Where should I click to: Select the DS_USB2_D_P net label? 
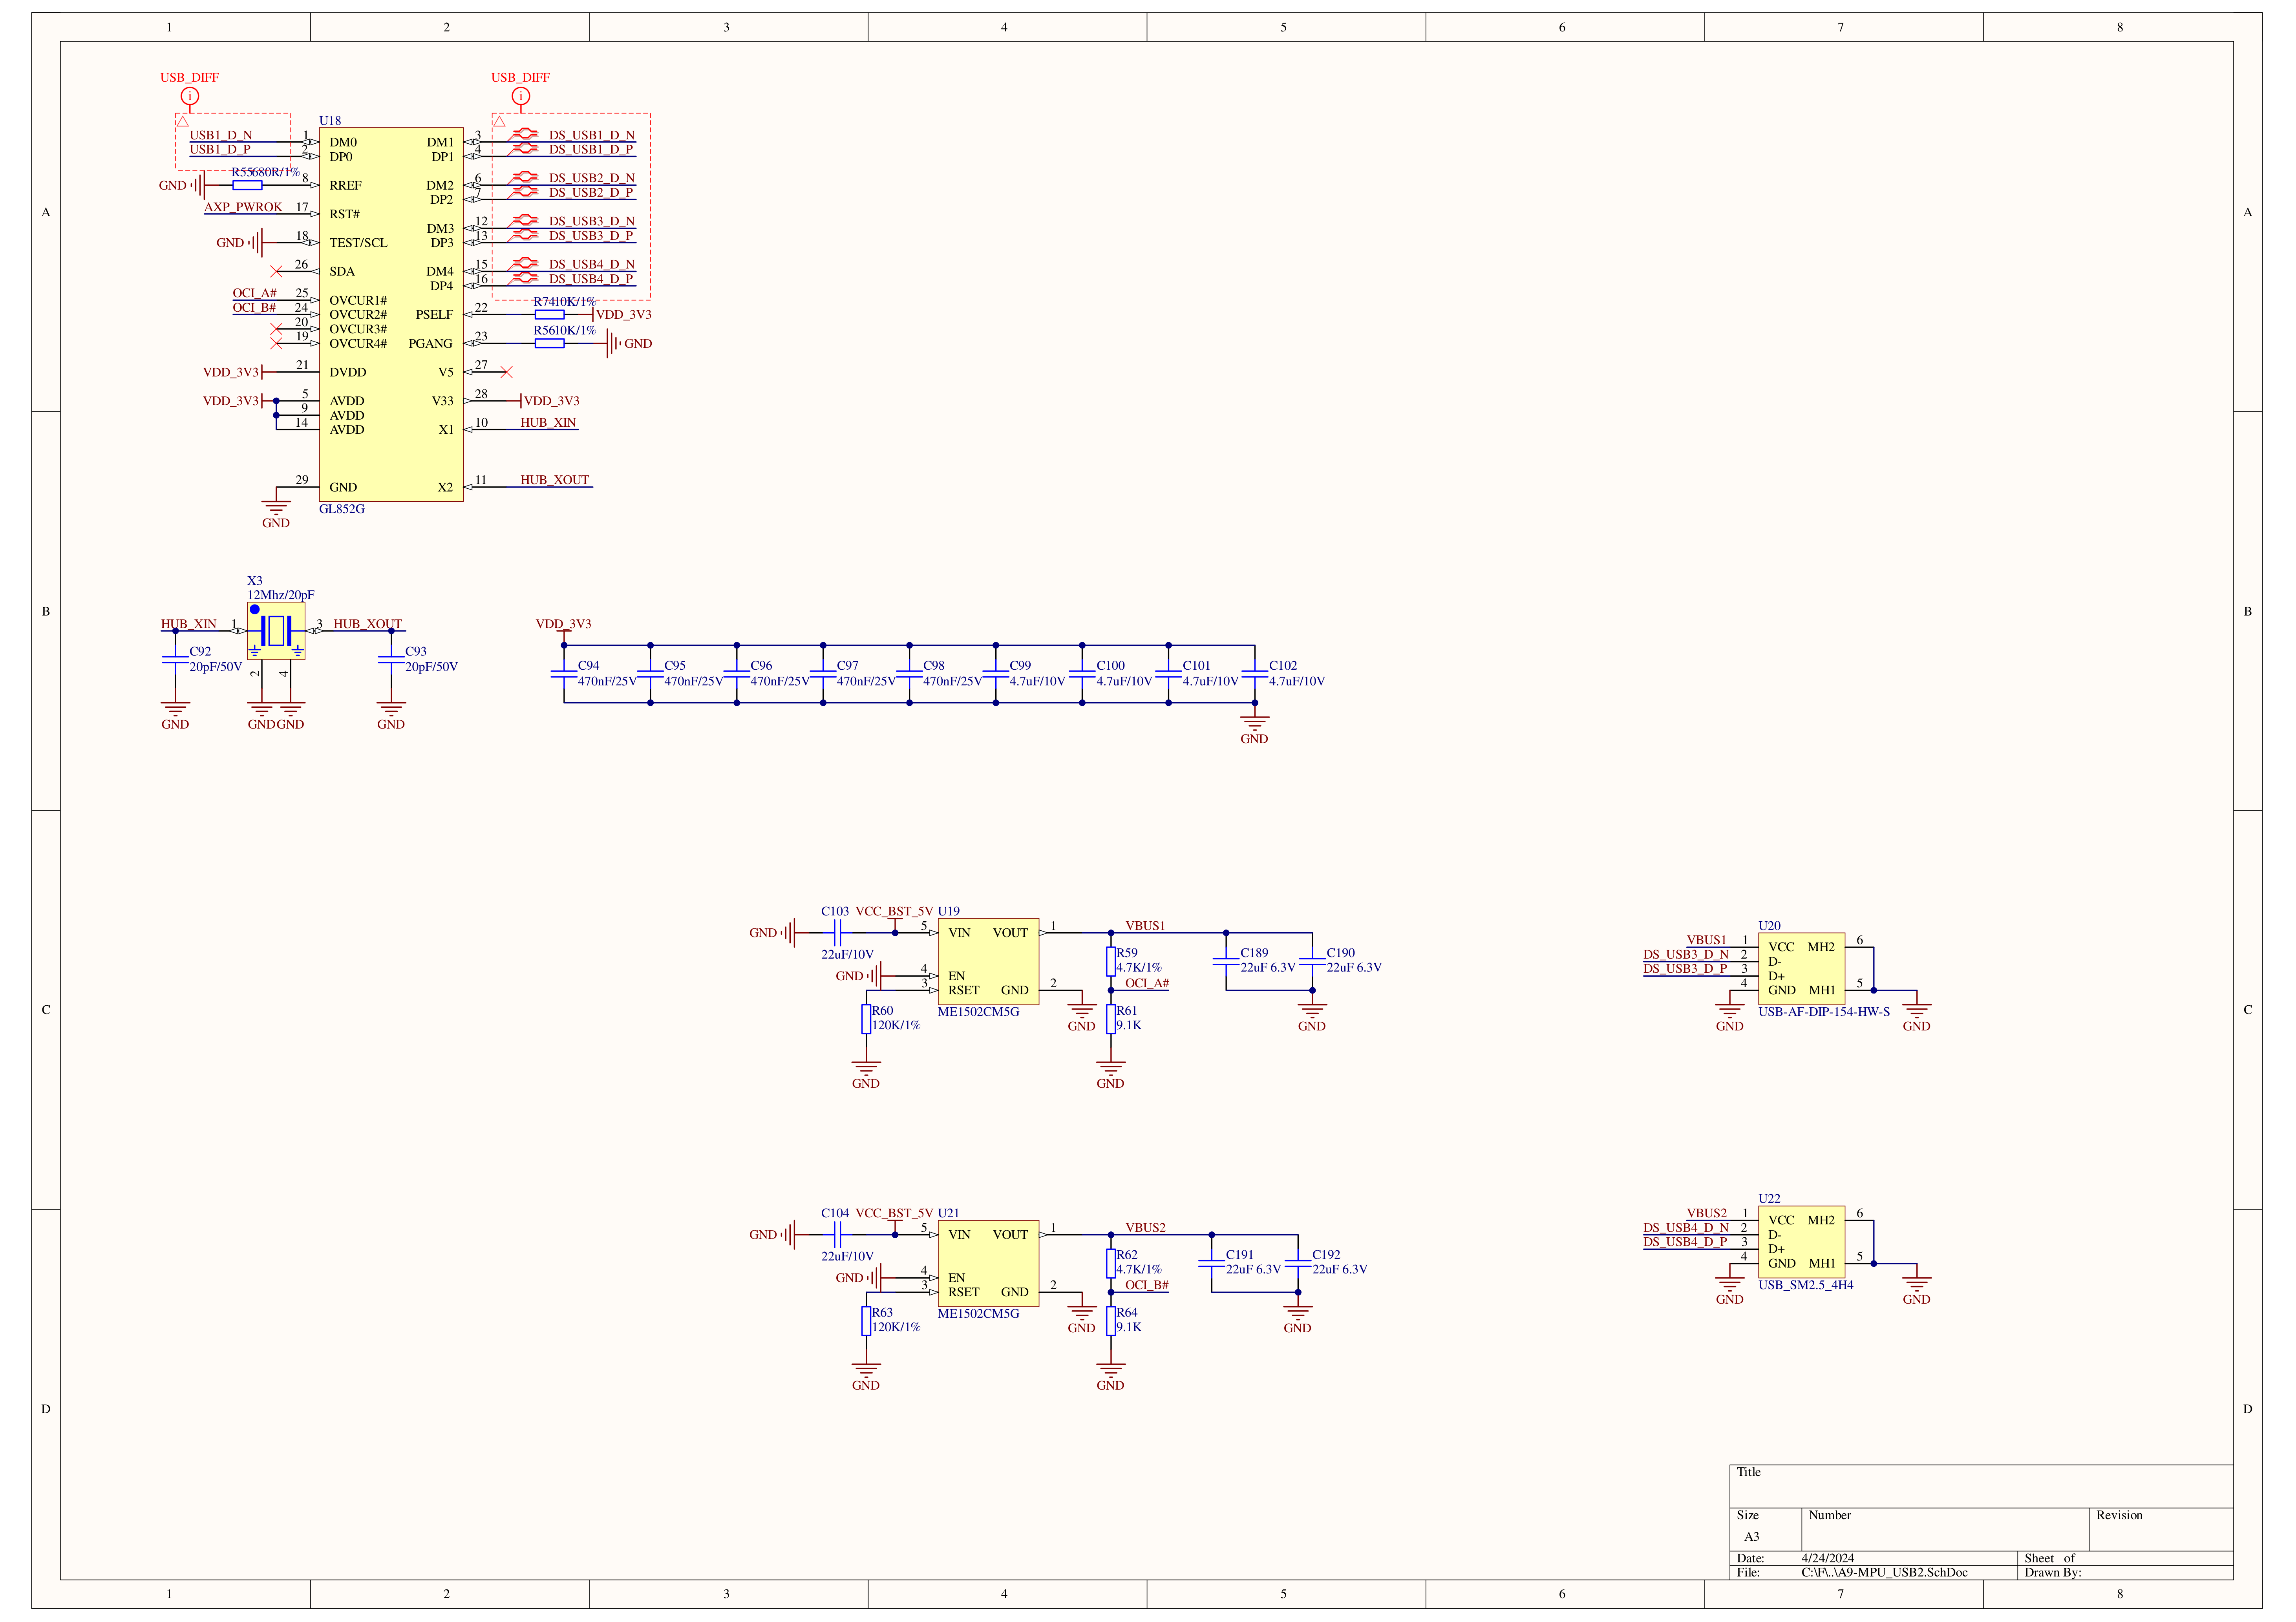click(x=591, y=192)
